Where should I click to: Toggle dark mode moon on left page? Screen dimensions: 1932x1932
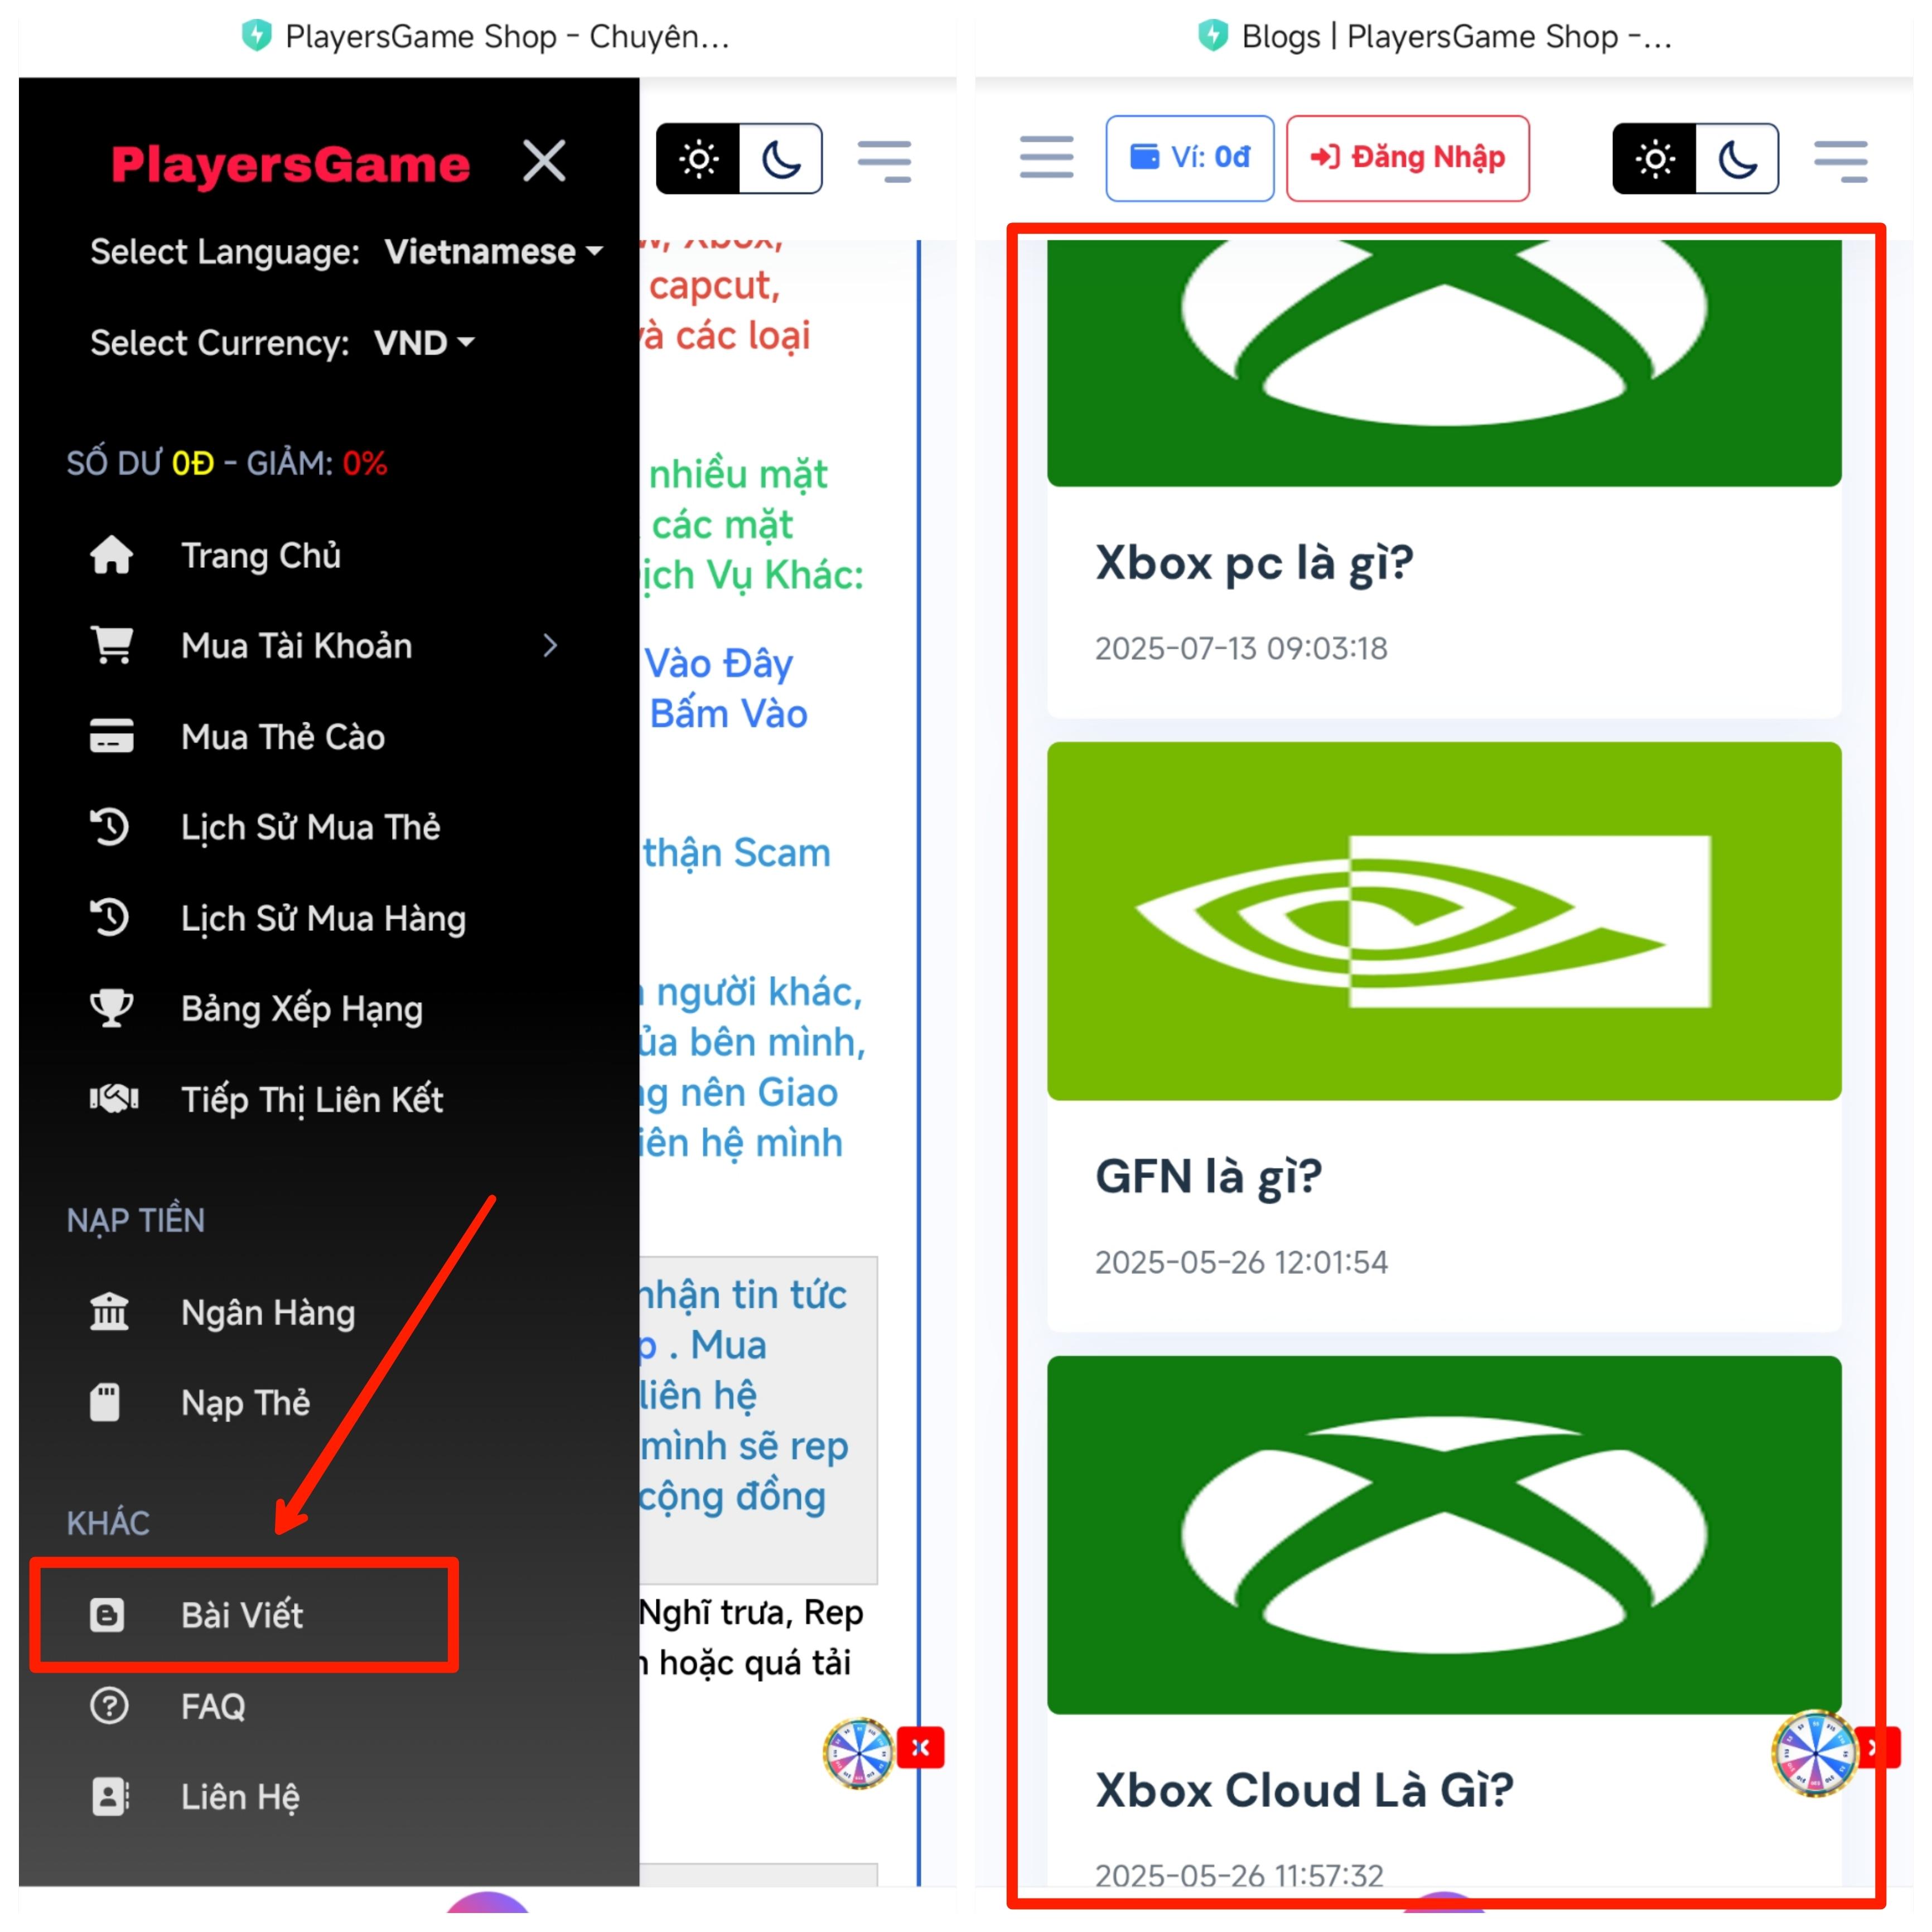(x=780, y=159)
